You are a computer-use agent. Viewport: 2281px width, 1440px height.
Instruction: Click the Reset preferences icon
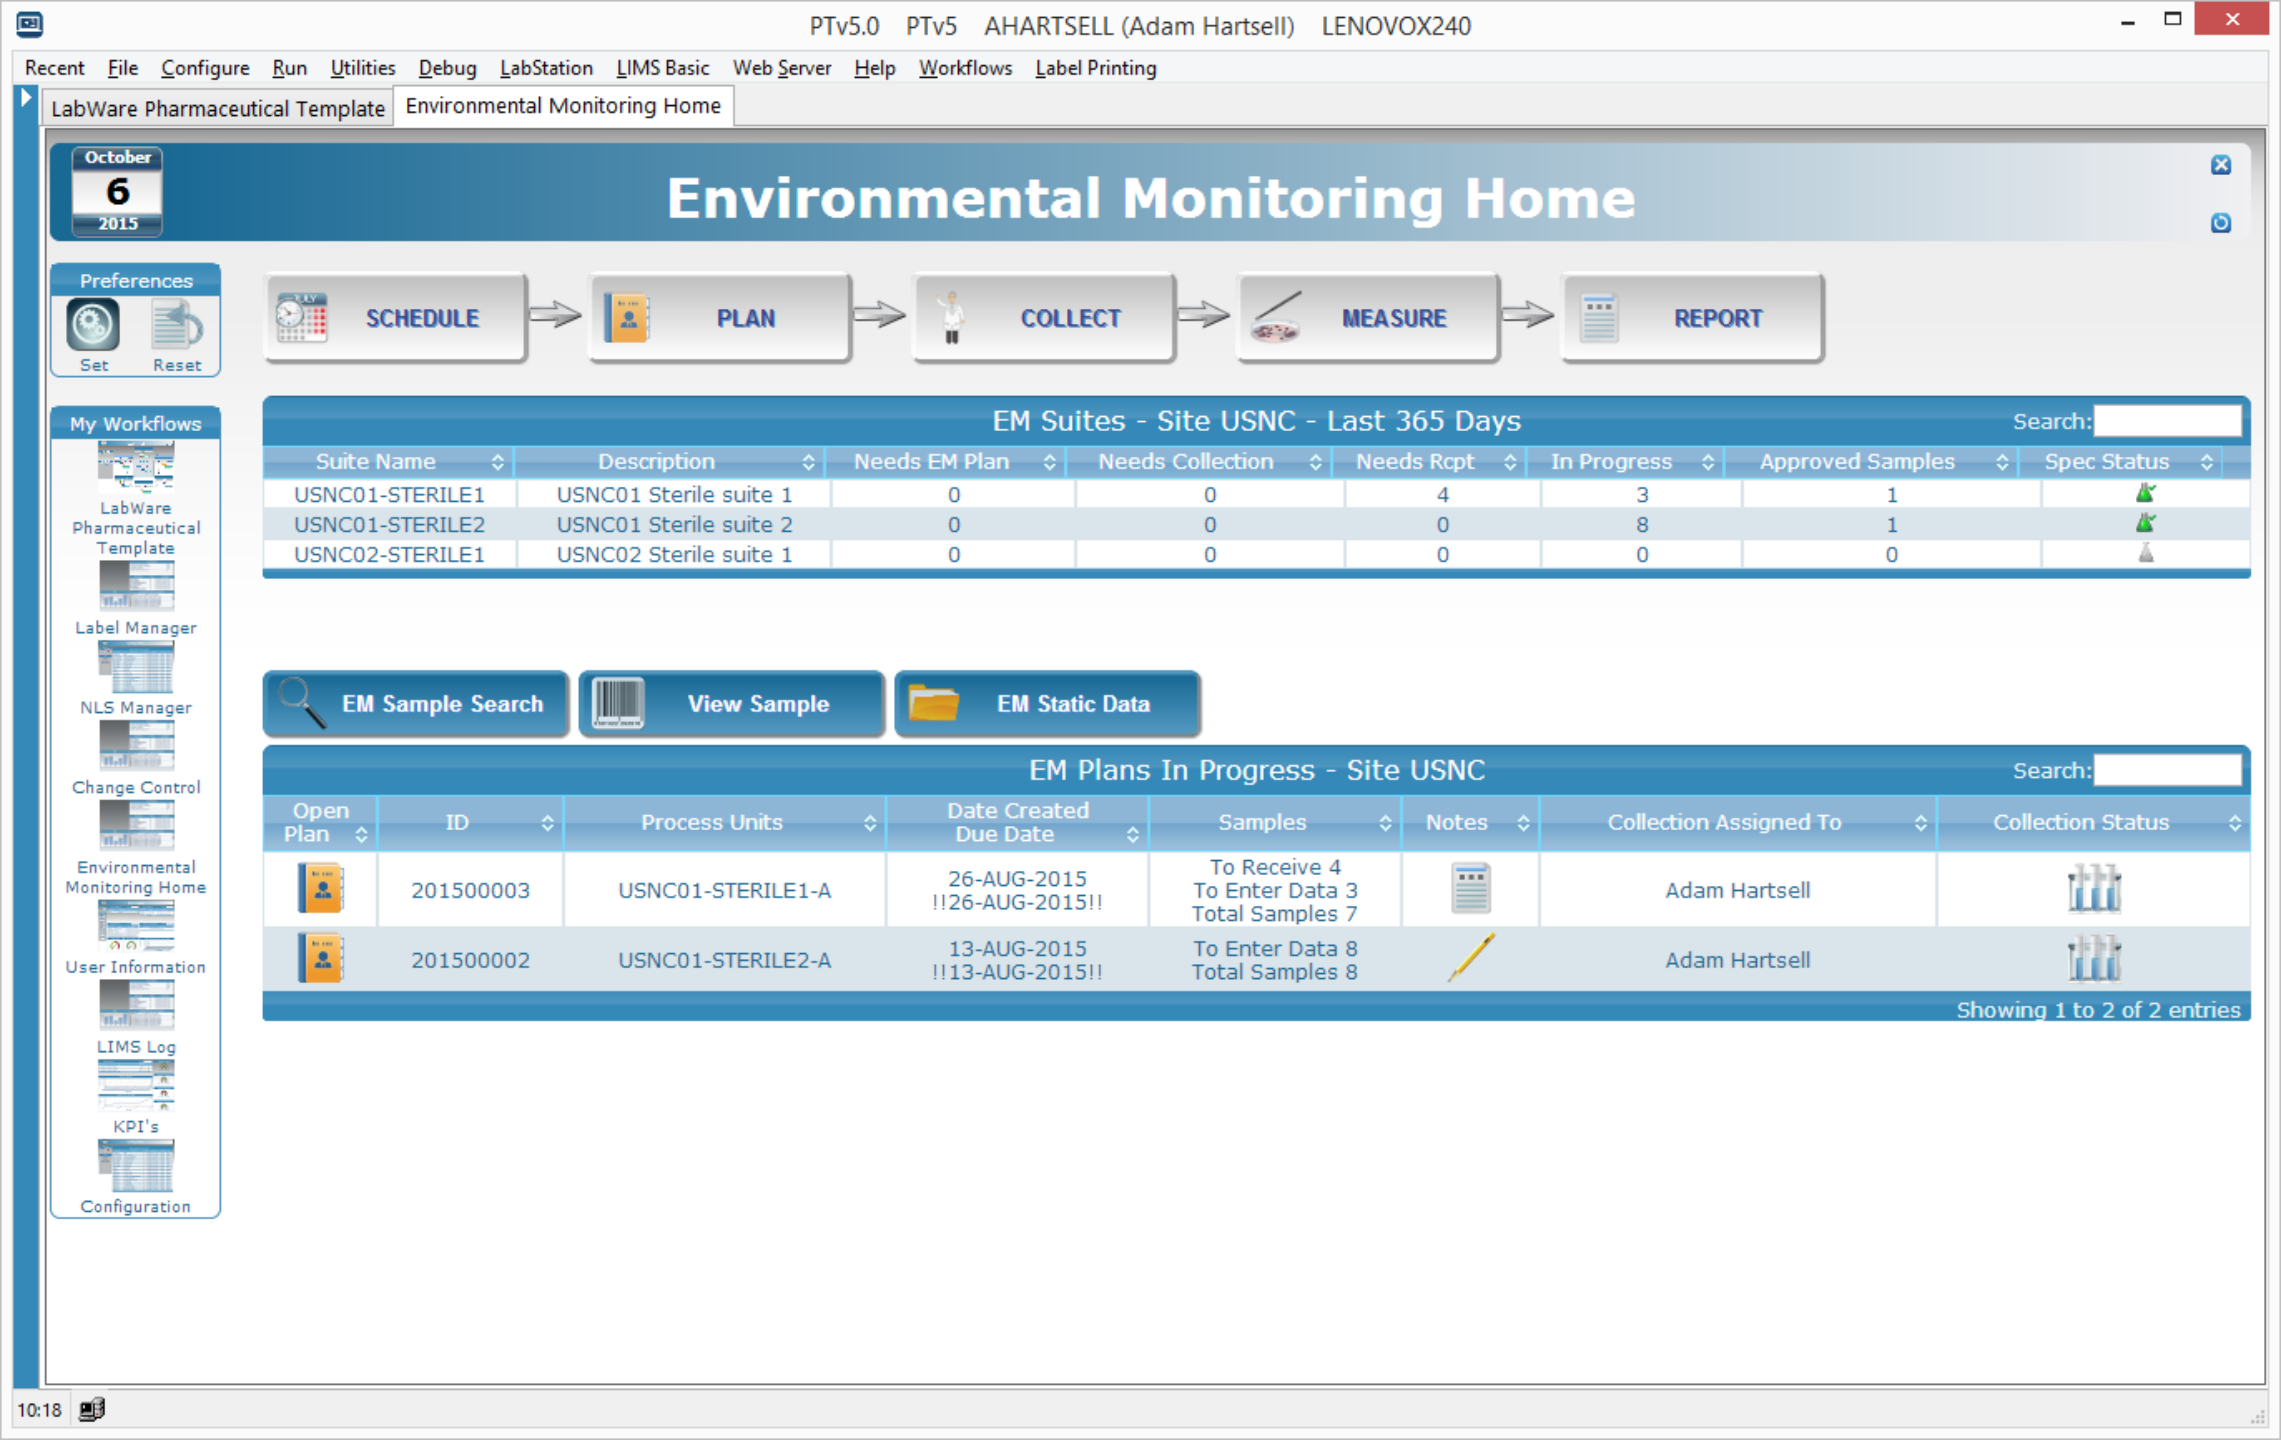pyautogui.click(x=176, y=325)
